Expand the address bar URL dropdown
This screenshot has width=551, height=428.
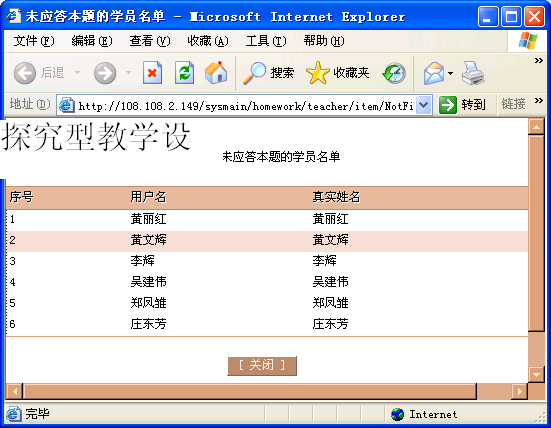pyautogui.click(x=424, y=105)
